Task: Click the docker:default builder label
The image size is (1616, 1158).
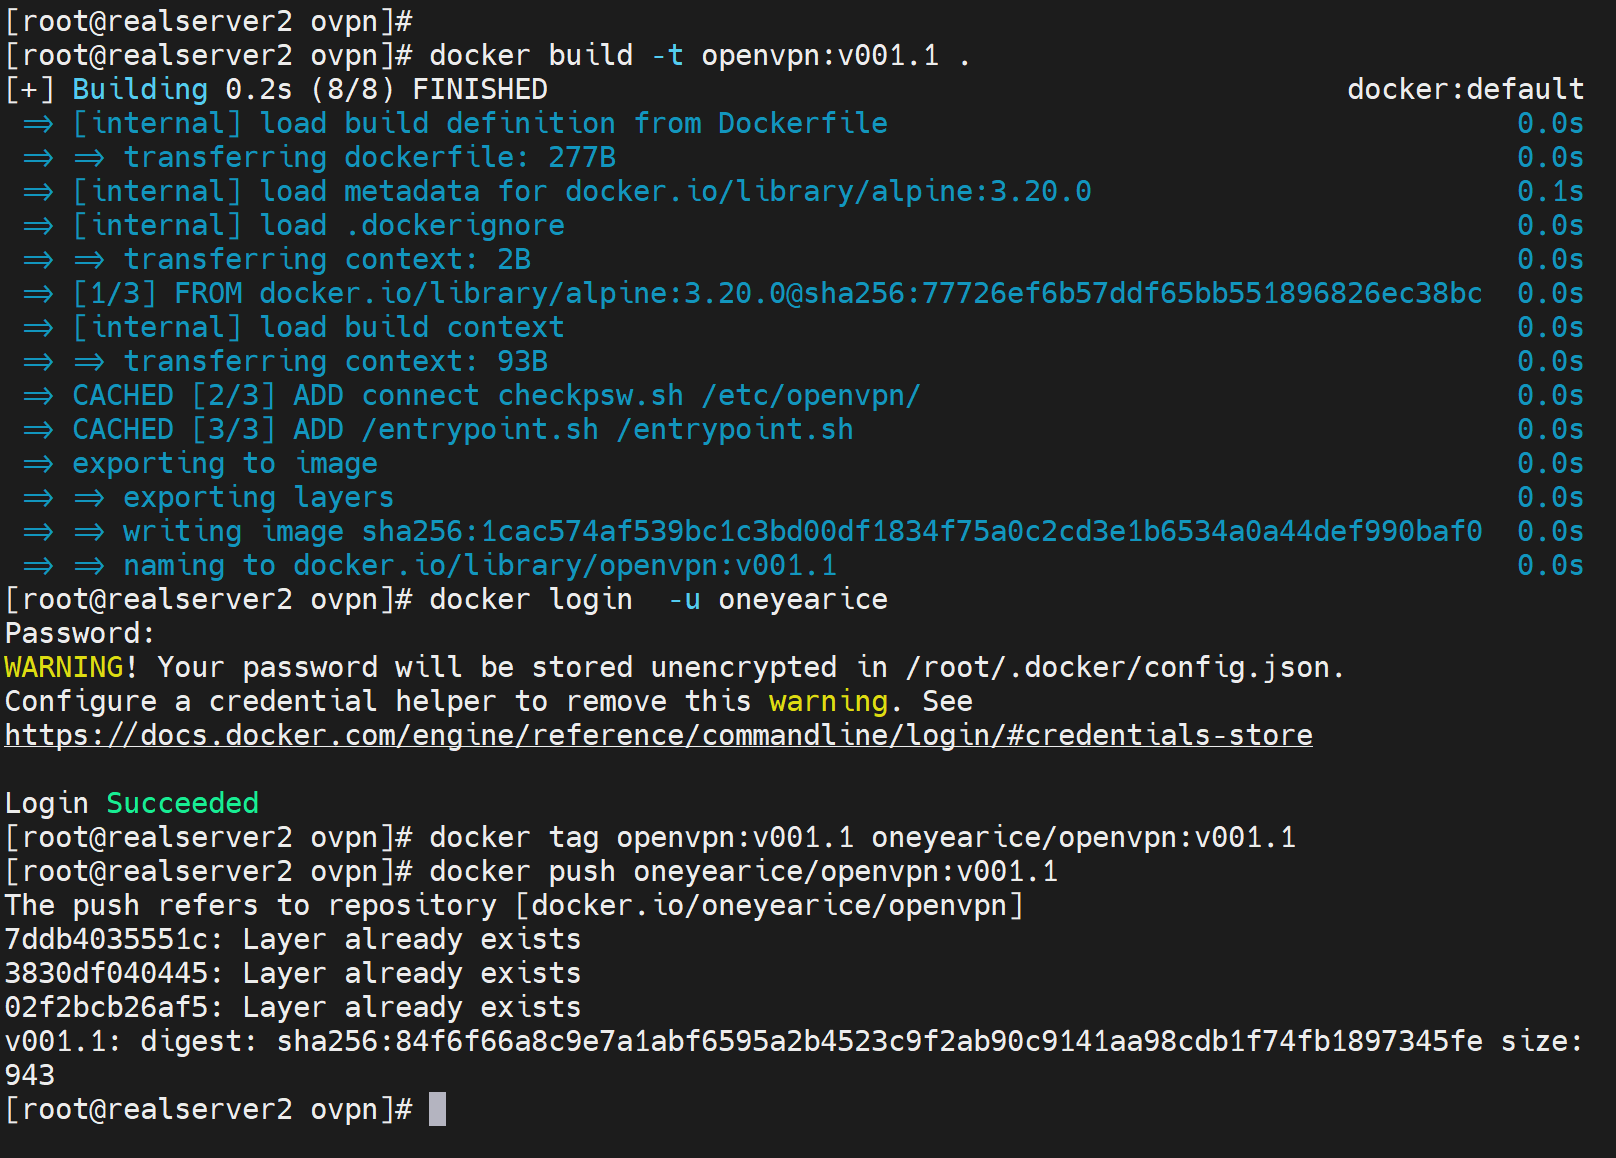Action: pos(1464,89)
